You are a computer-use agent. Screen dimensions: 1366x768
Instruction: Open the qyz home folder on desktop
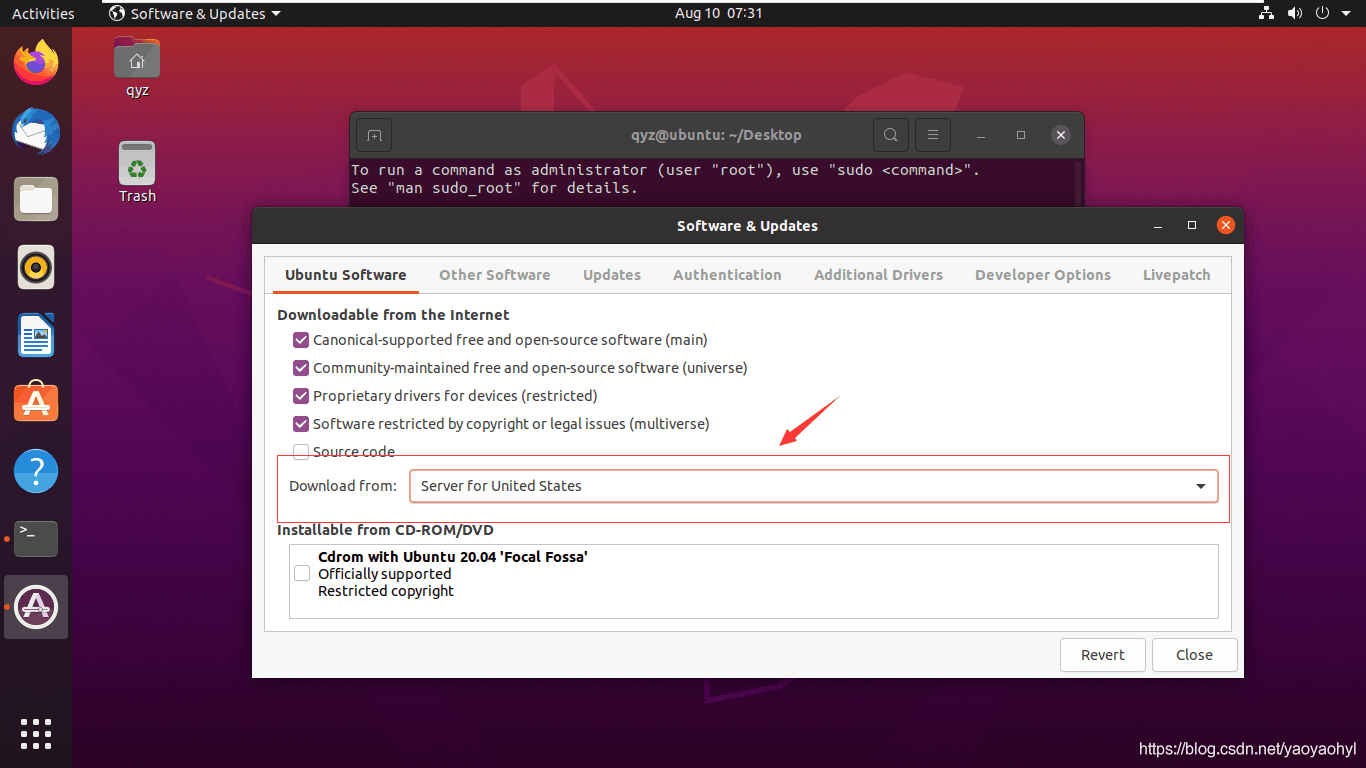pos(137,67)
